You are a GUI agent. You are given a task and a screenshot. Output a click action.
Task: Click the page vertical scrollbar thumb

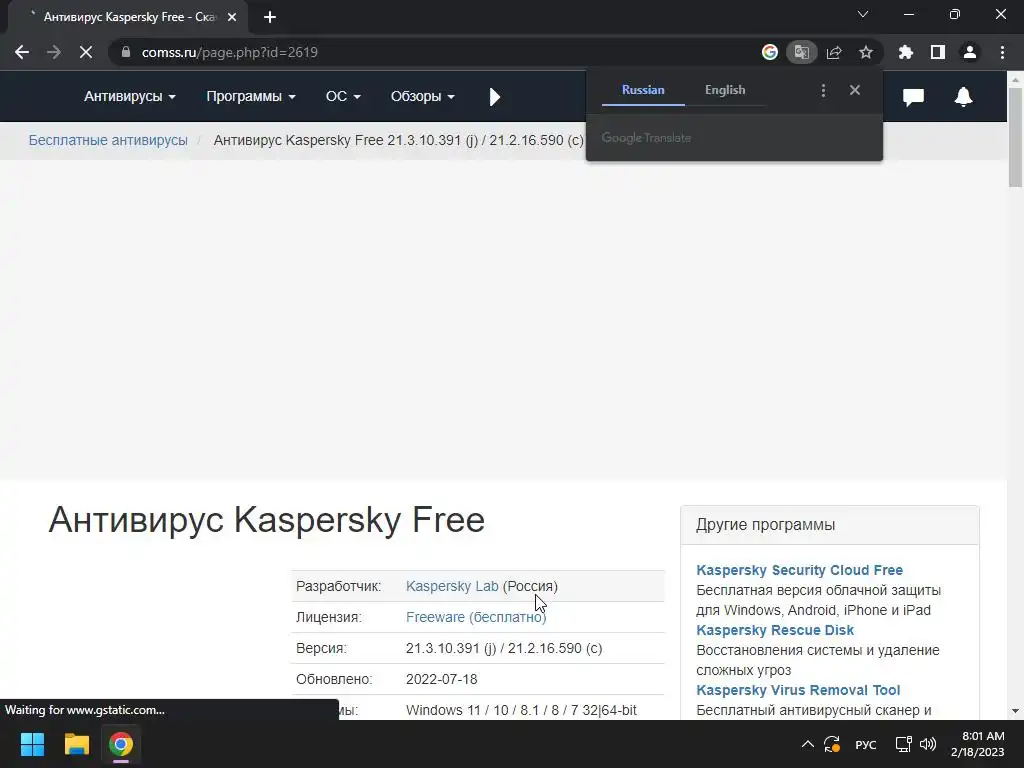point(1015,137)
